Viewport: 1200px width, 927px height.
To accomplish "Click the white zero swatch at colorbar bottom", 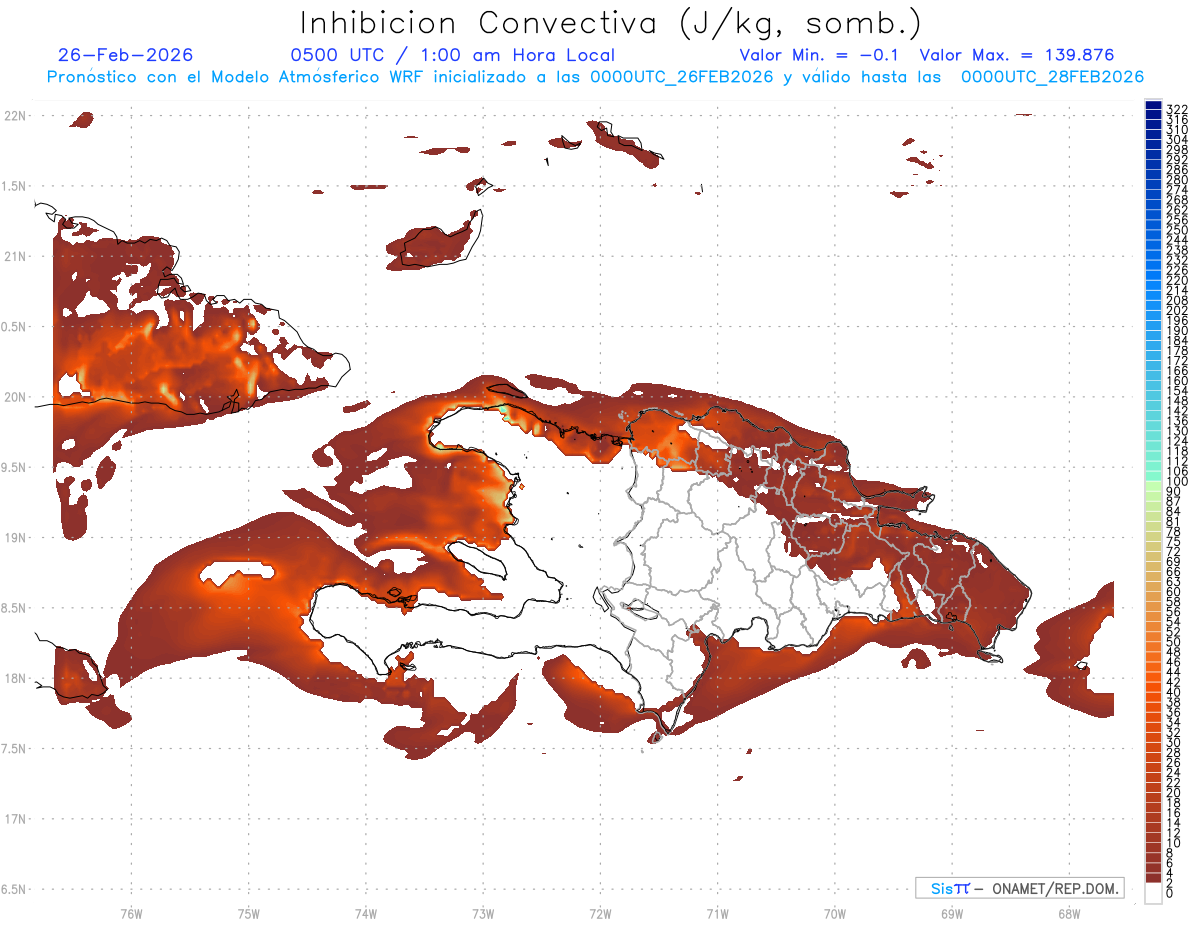I will click(x=1154, y=893).
